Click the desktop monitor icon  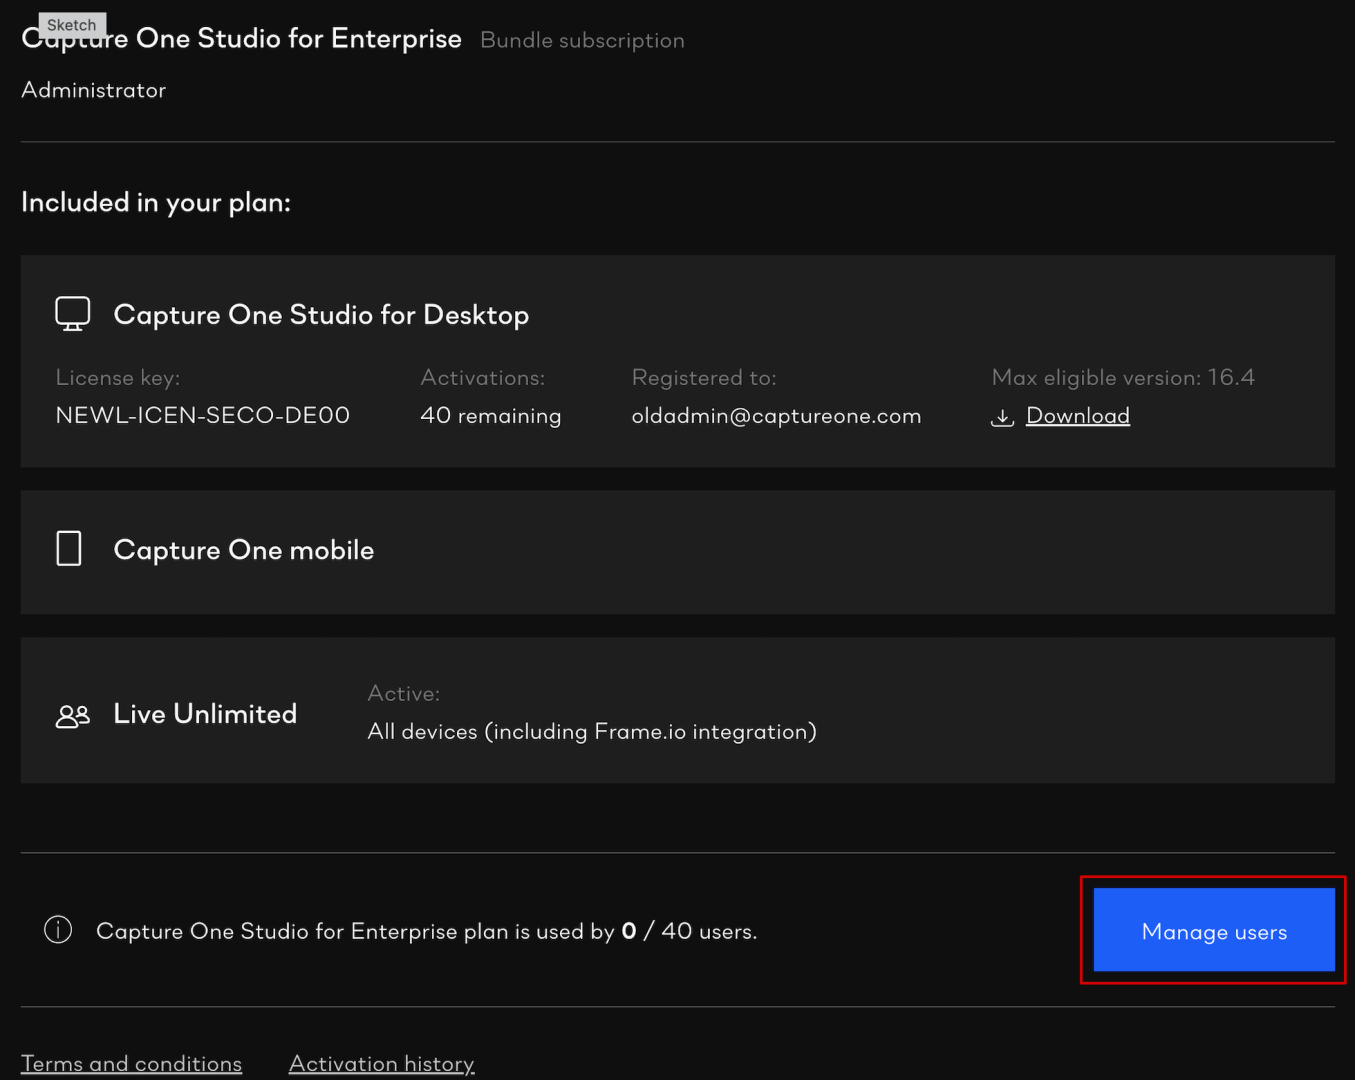click(x=73, y=314)
